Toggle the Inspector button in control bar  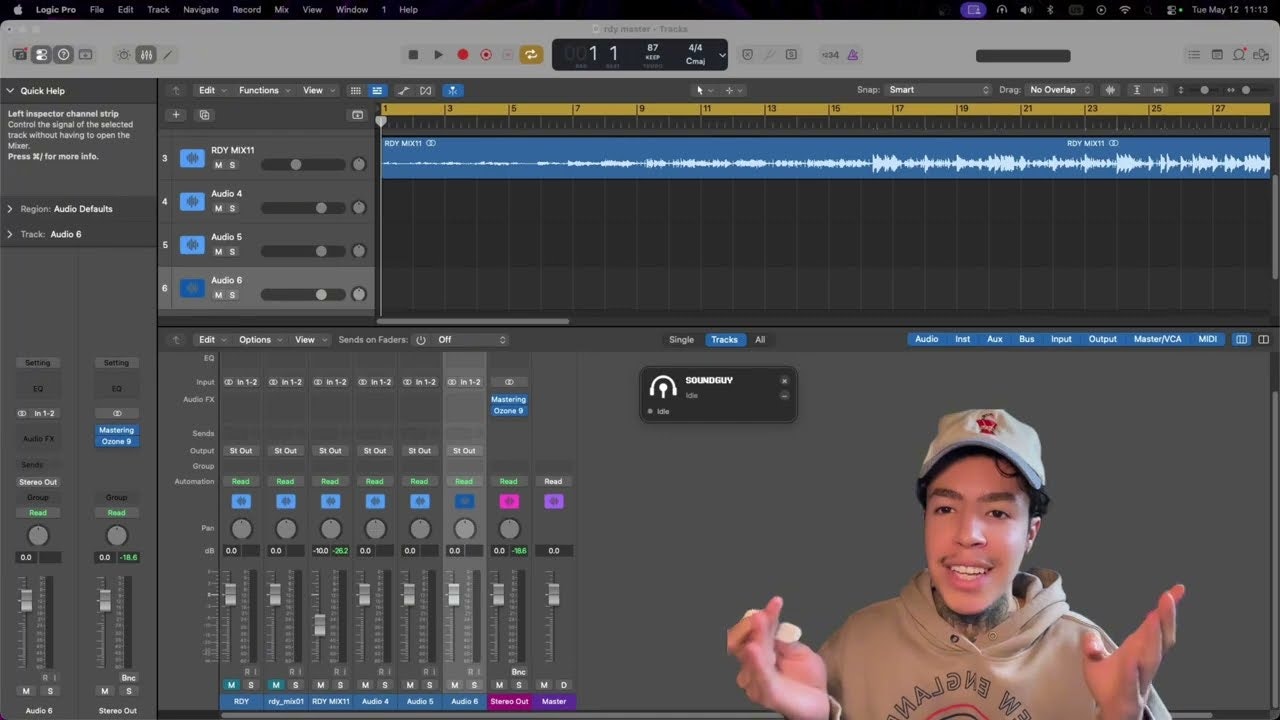(41, 55)
